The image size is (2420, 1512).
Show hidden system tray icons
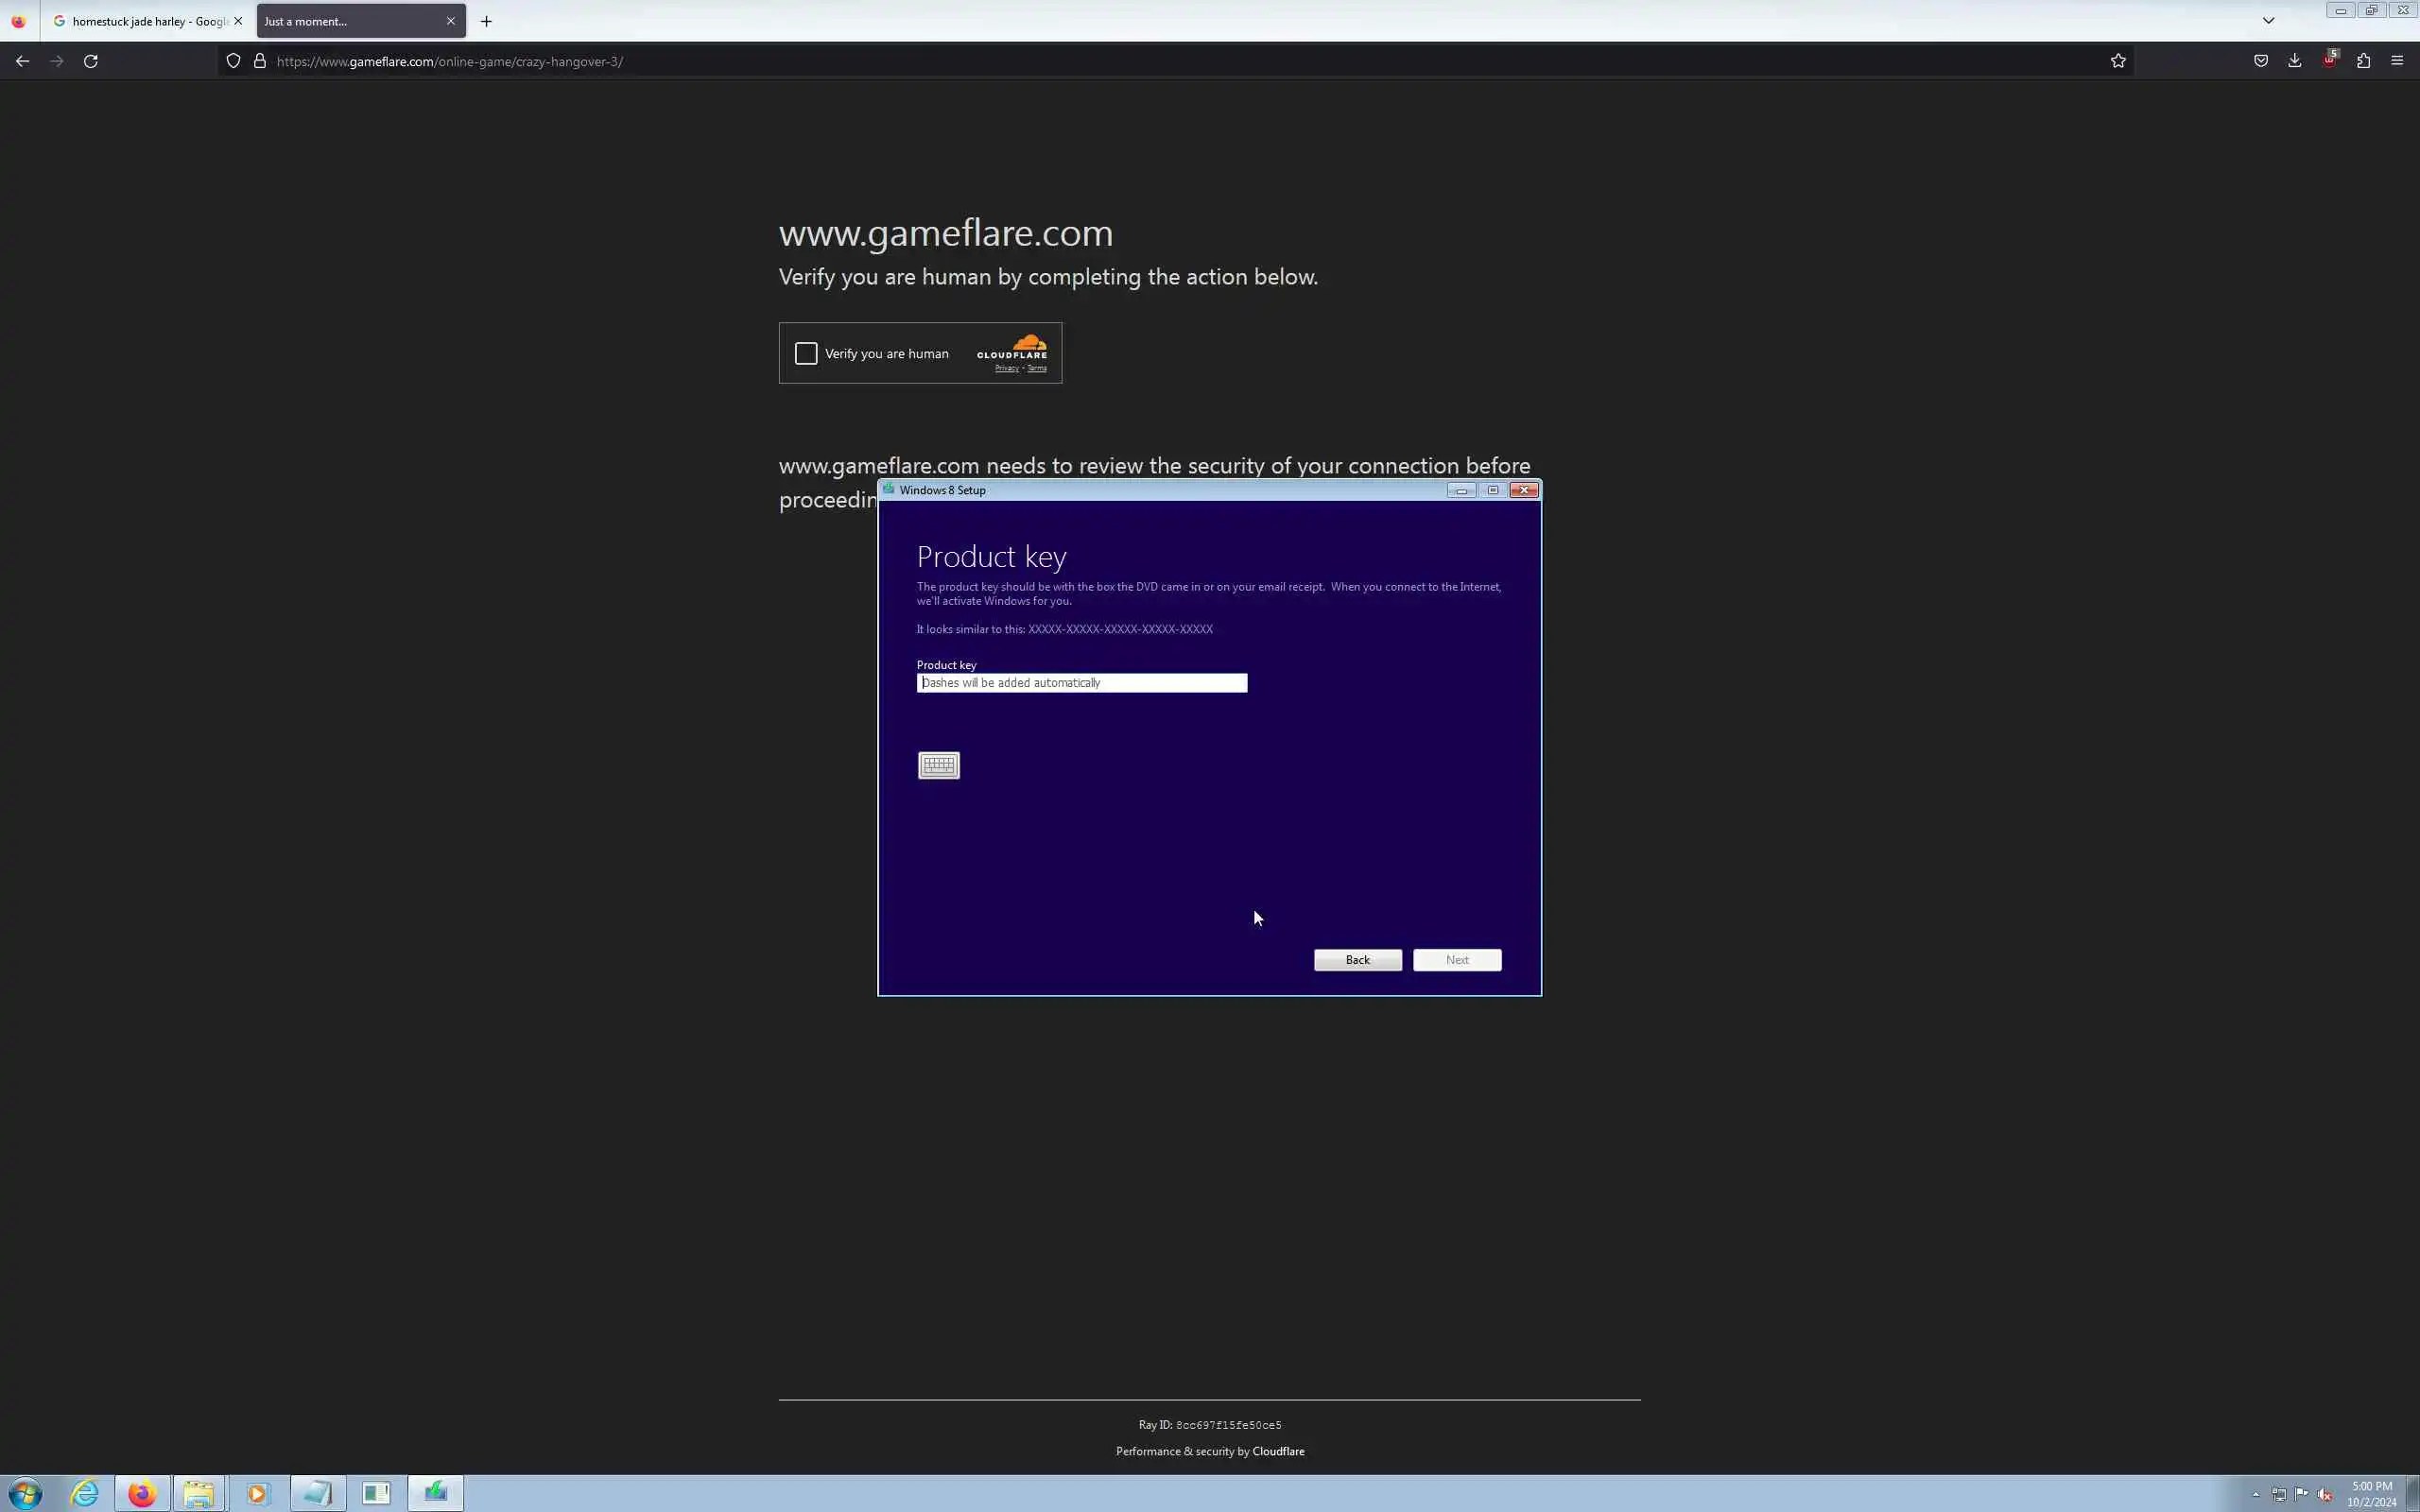point(2255,1495)
